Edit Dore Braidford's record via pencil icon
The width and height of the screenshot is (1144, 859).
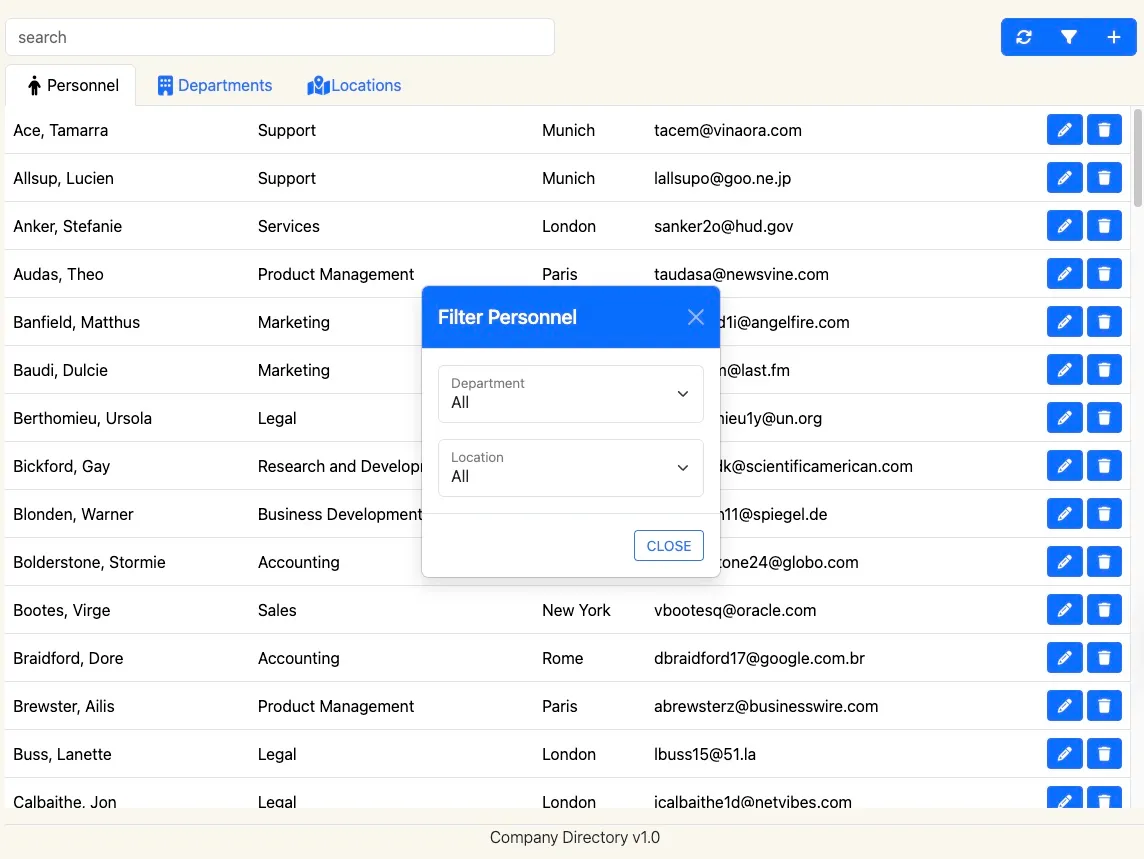tap(1064, 658)
